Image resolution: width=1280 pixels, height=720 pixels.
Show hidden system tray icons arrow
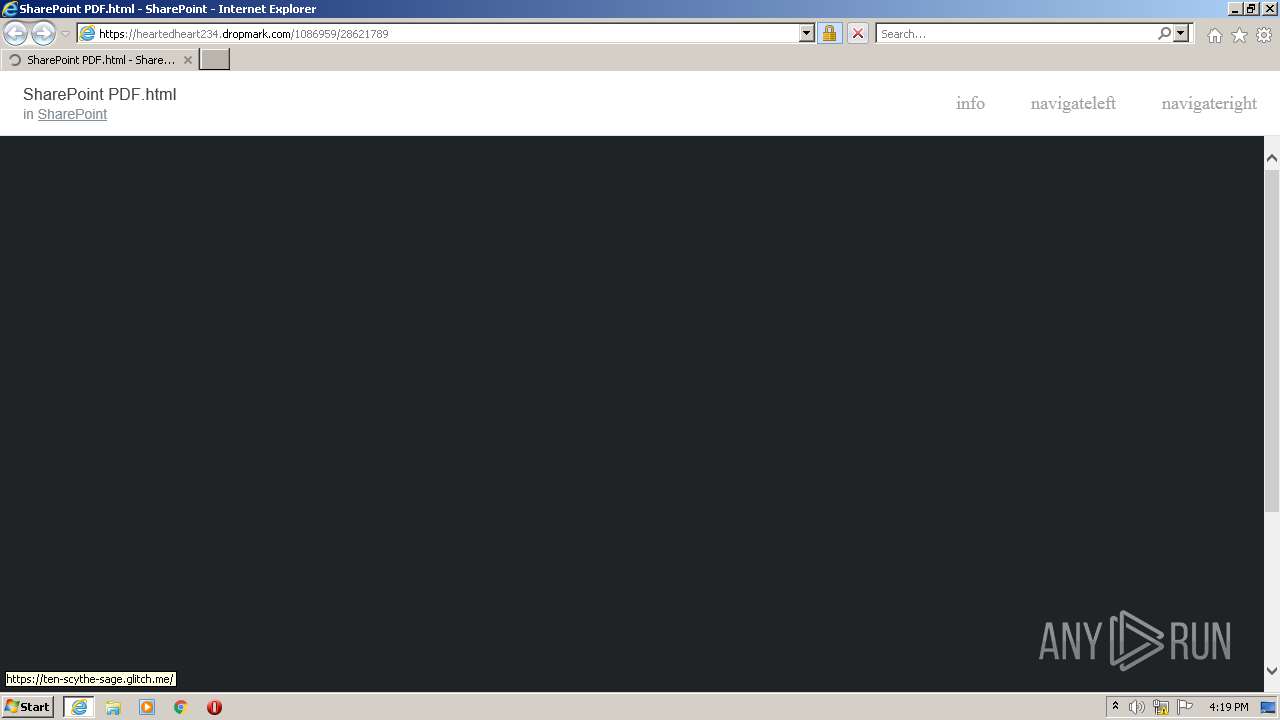point(1115,707)
